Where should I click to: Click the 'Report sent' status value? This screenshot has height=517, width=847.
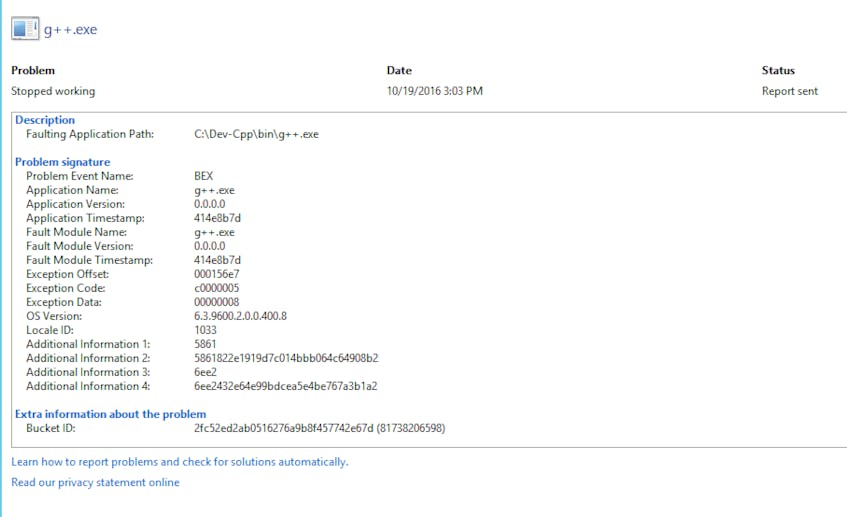(x=789, y=91)
